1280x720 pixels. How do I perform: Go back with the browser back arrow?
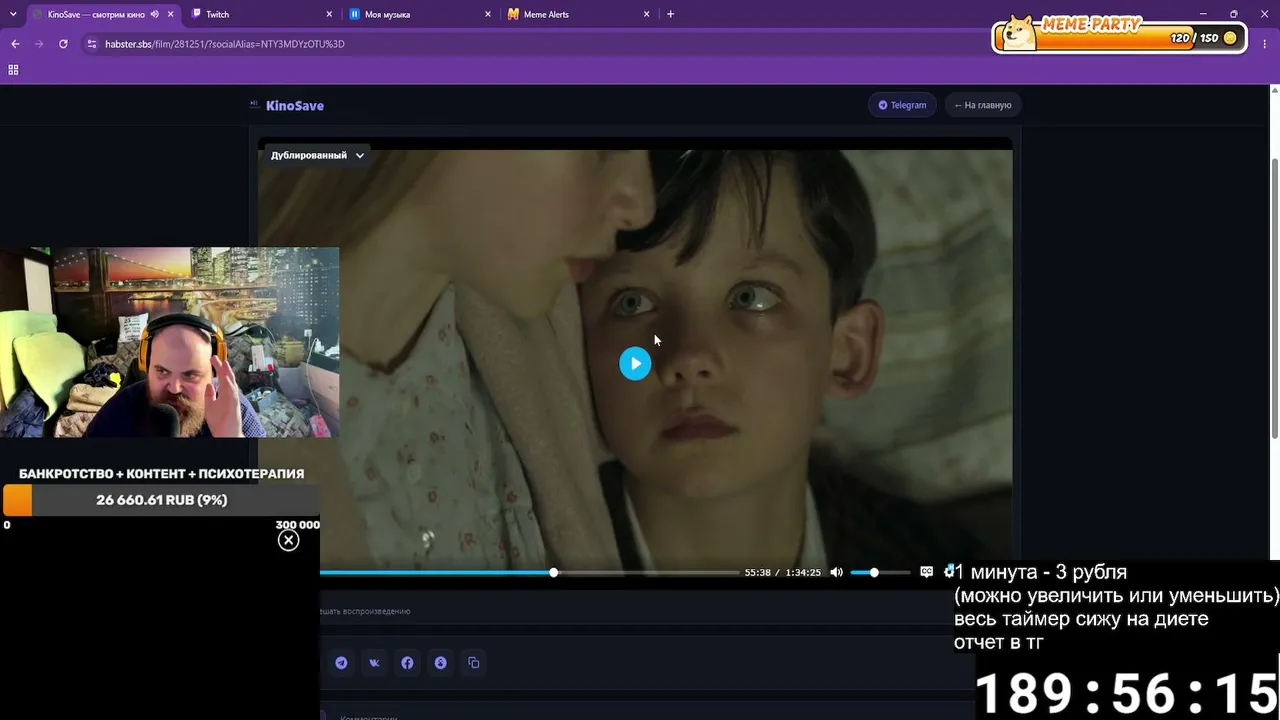[x=15, y=44]
